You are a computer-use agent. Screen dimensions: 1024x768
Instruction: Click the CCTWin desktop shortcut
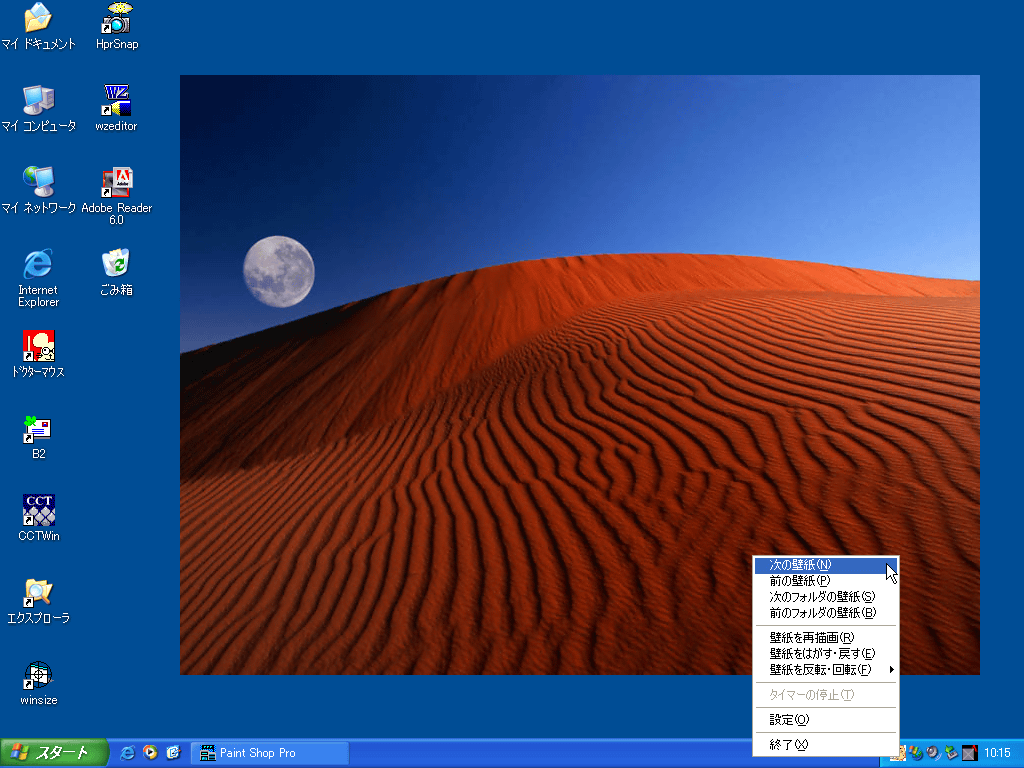pyautogui.click(x=39, y=519)
